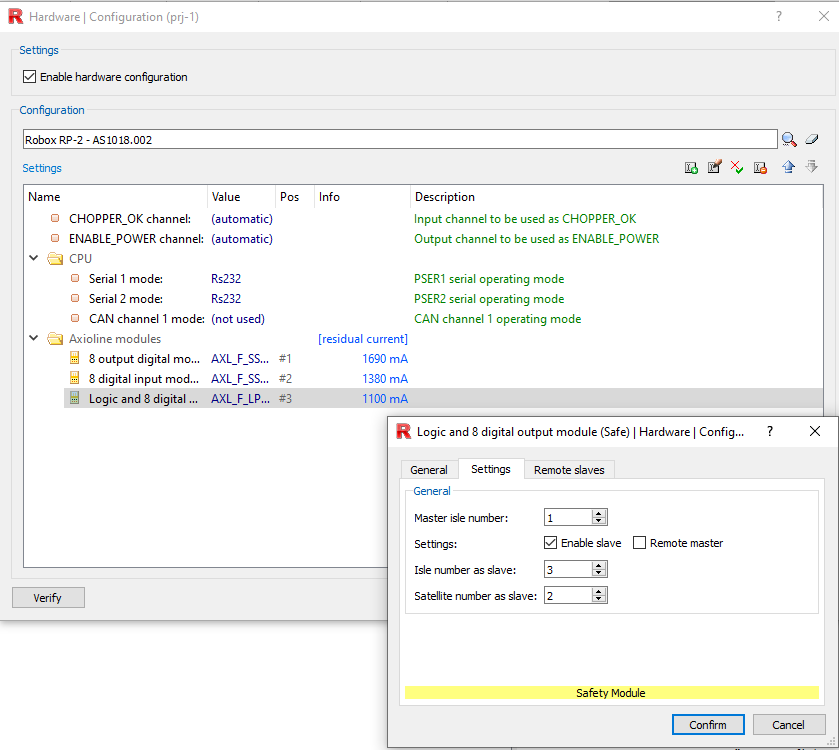Select the Logic and 8 digital module green icon
This screenshot has width=839, height=750.
pyautogui.click(x=75, y=398)
